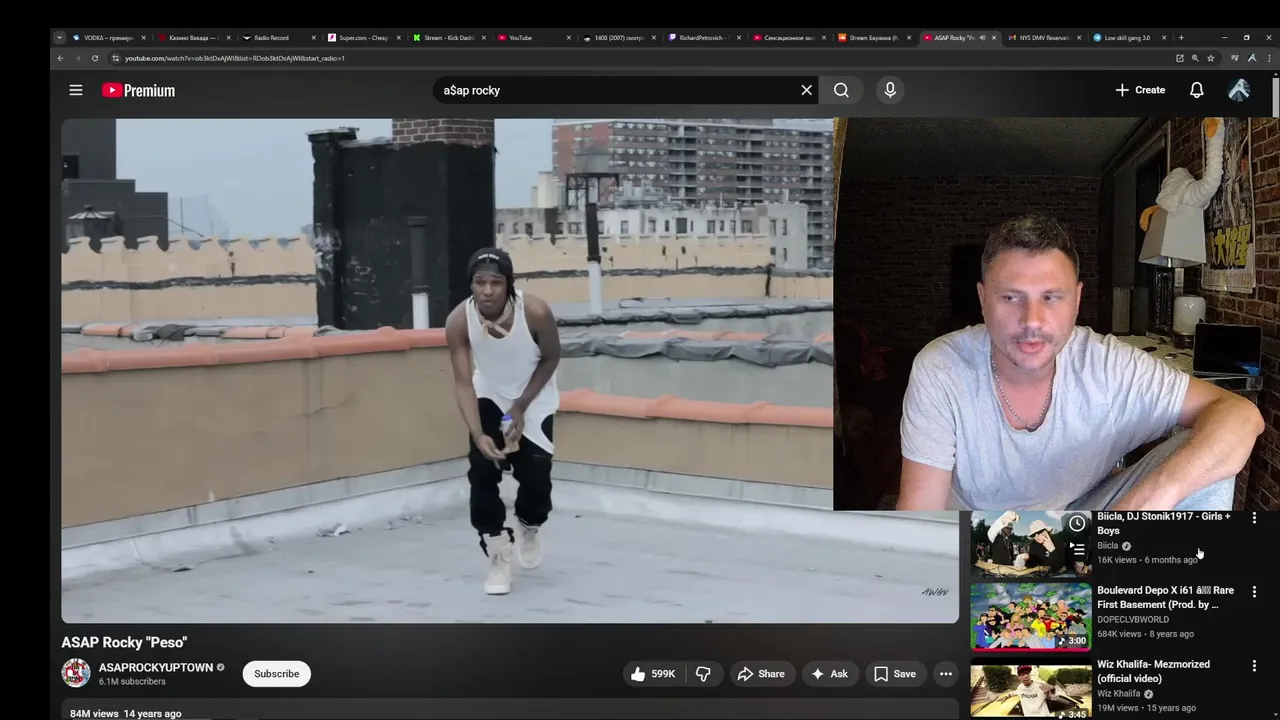Open options for Boulevard Depo video

pos(1254,592)
